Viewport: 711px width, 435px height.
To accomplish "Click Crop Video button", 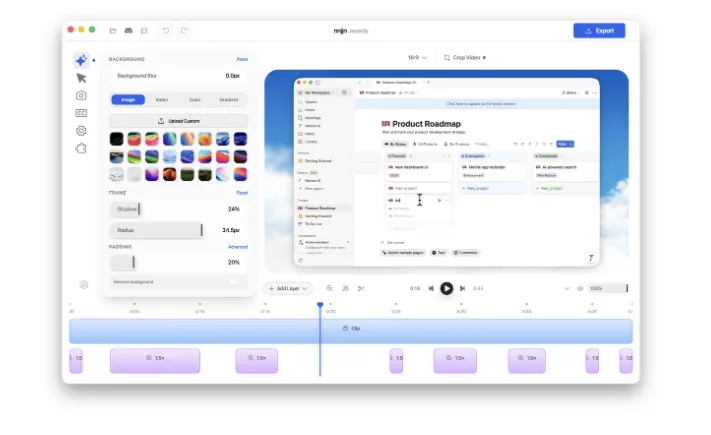I will (464, 58).
